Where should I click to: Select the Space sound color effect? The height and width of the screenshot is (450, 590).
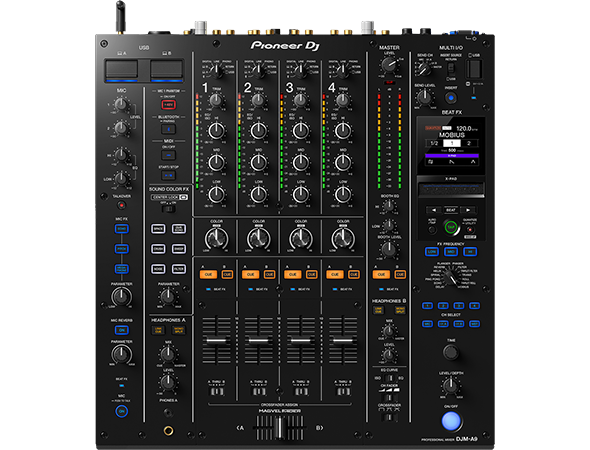(x=158, y=229)
